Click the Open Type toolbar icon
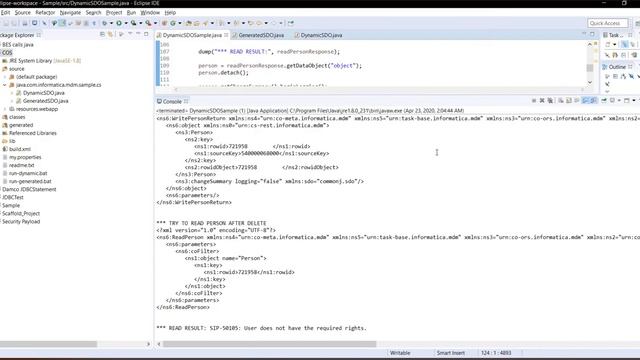This screenshot has height=360, width=640. tap(188, 23)
